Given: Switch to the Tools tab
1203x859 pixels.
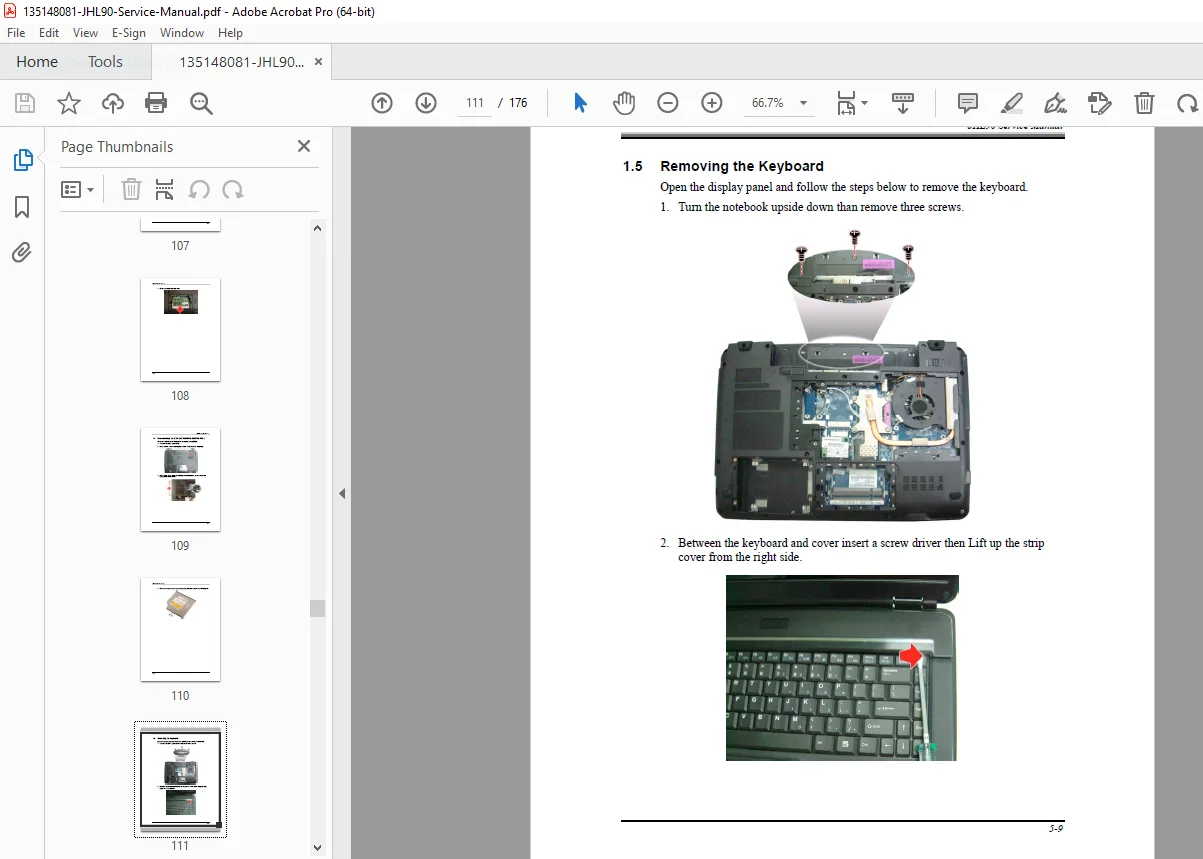Looking at the screenshot, I should click(x=105, y=61).
